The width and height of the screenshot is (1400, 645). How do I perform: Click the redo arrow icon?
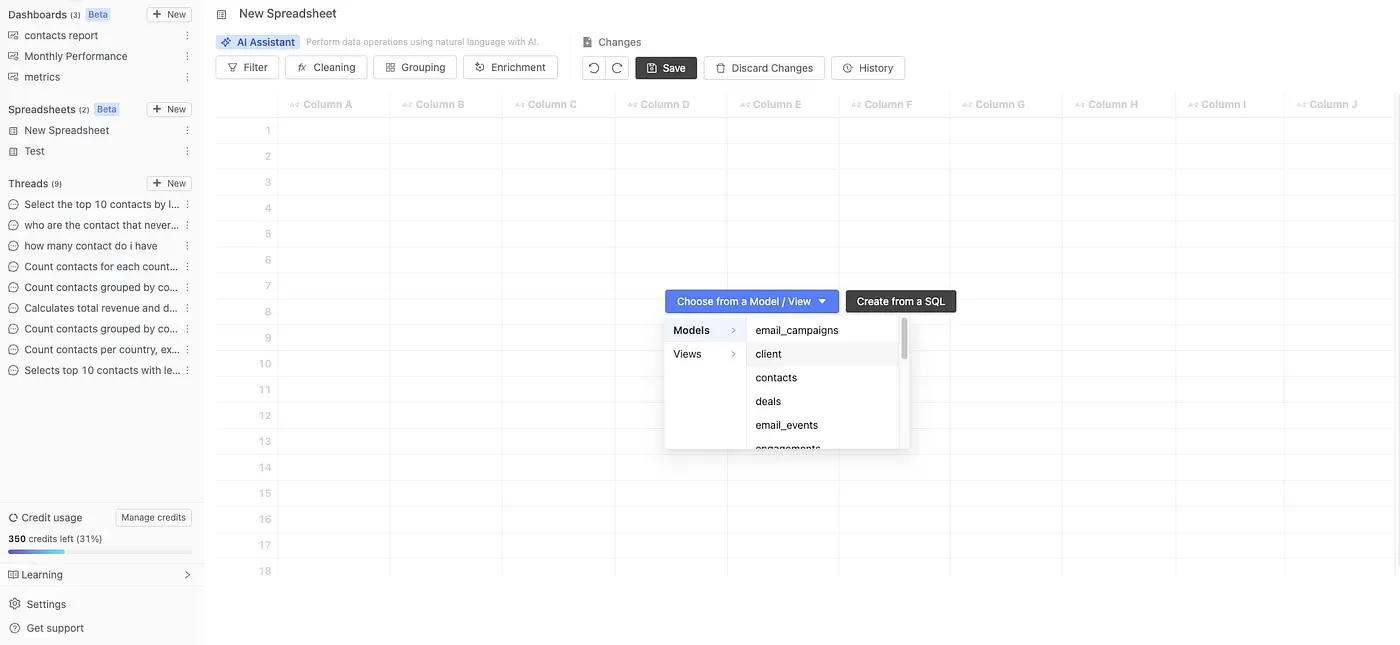pos(617,68)
